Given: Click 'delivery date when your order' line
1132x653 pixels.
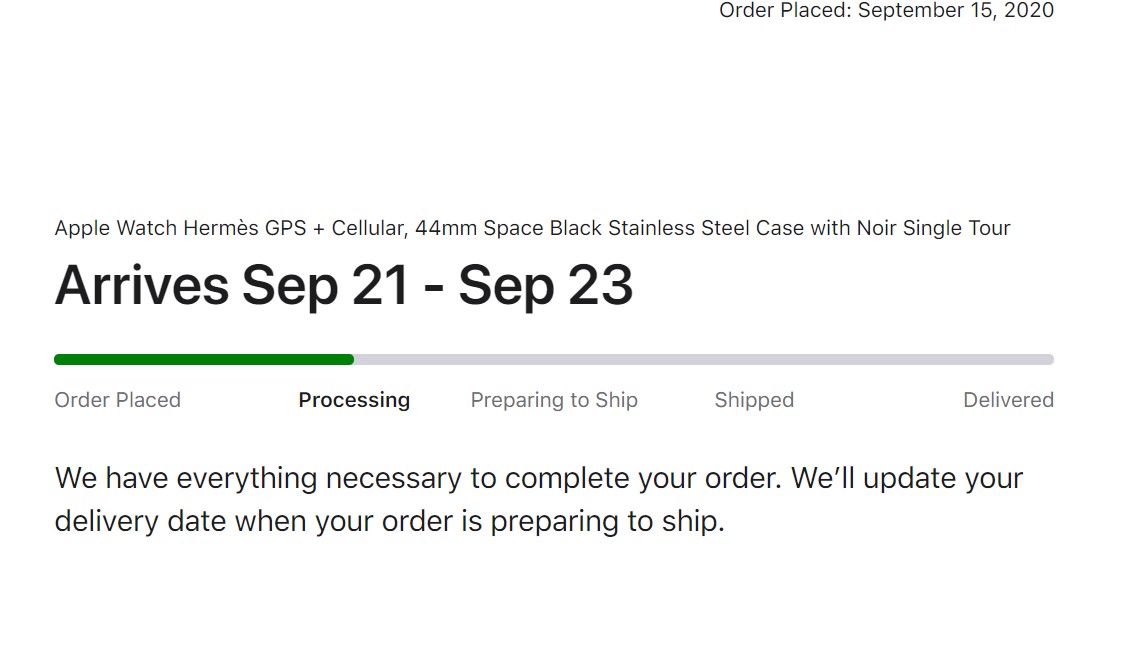Looking at the screenshot, I should point(389,522).
